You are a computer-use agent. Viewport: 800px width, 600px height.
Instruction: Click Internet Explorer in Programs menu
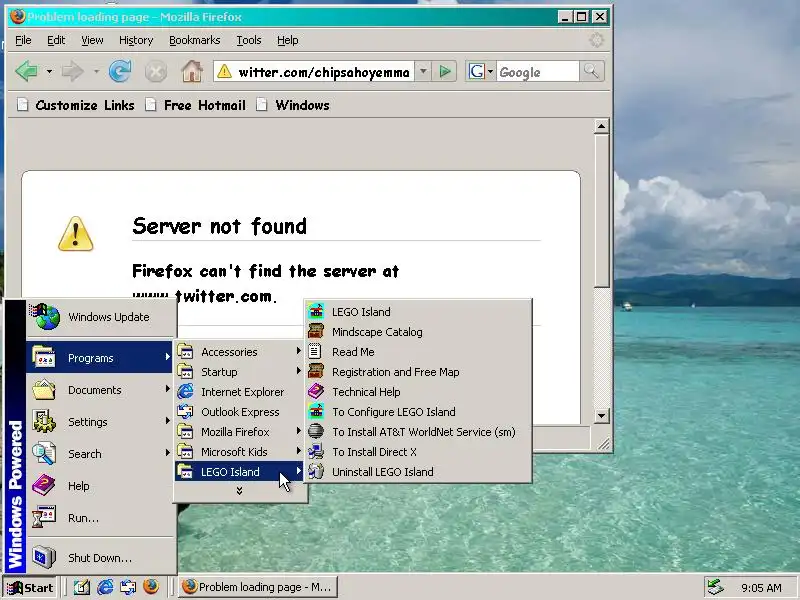[x=239, y=392]
